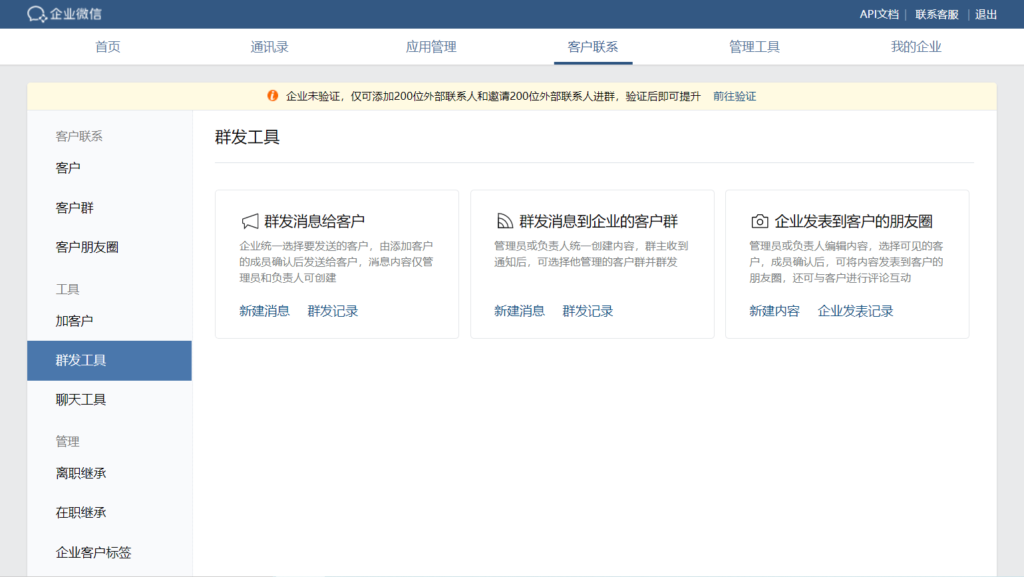
Task: Click the 管理 sidebar section label
Action: click(x=67, y=441)
